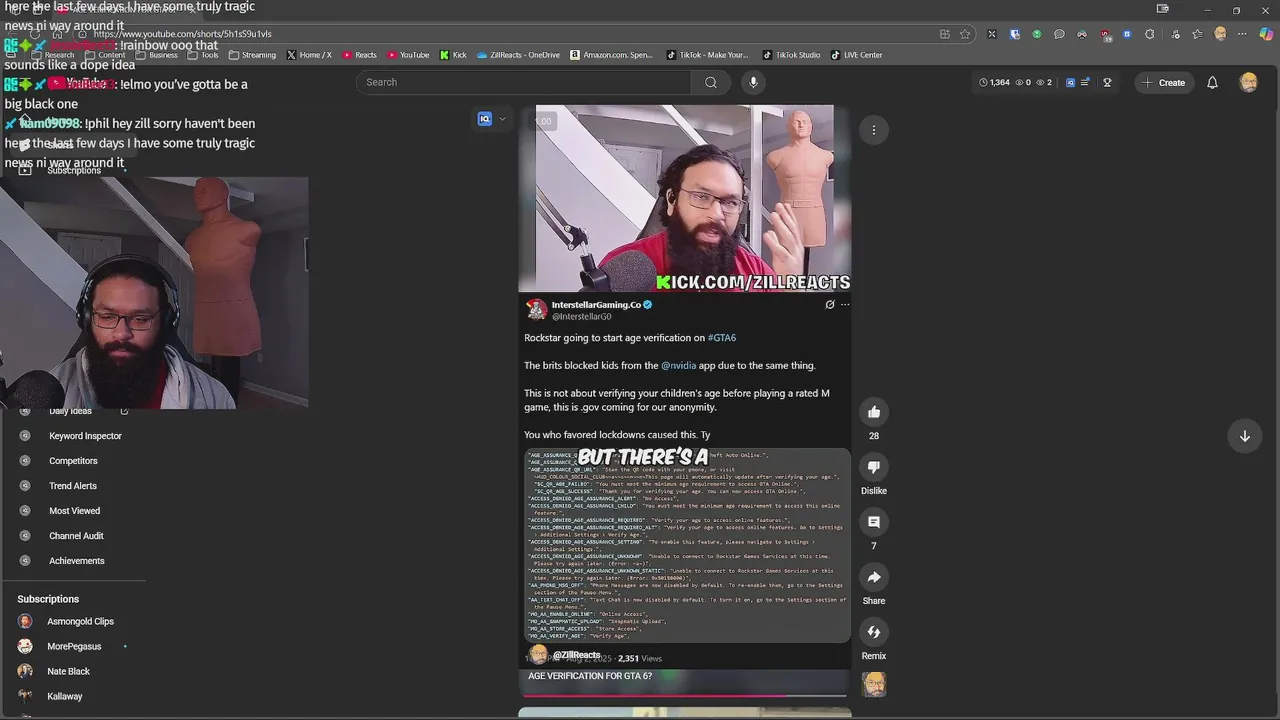Dislike the current short
This screenshot has height=720, width=1280.
[874, 467]
